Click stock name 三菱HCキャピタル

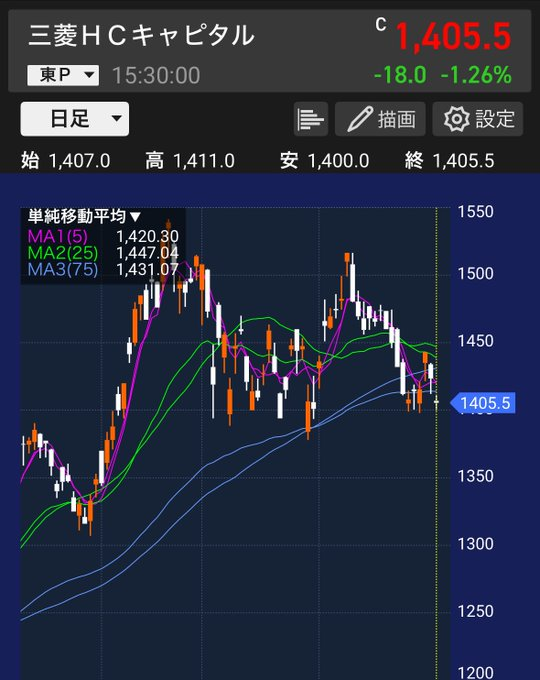tap(141, 36)
